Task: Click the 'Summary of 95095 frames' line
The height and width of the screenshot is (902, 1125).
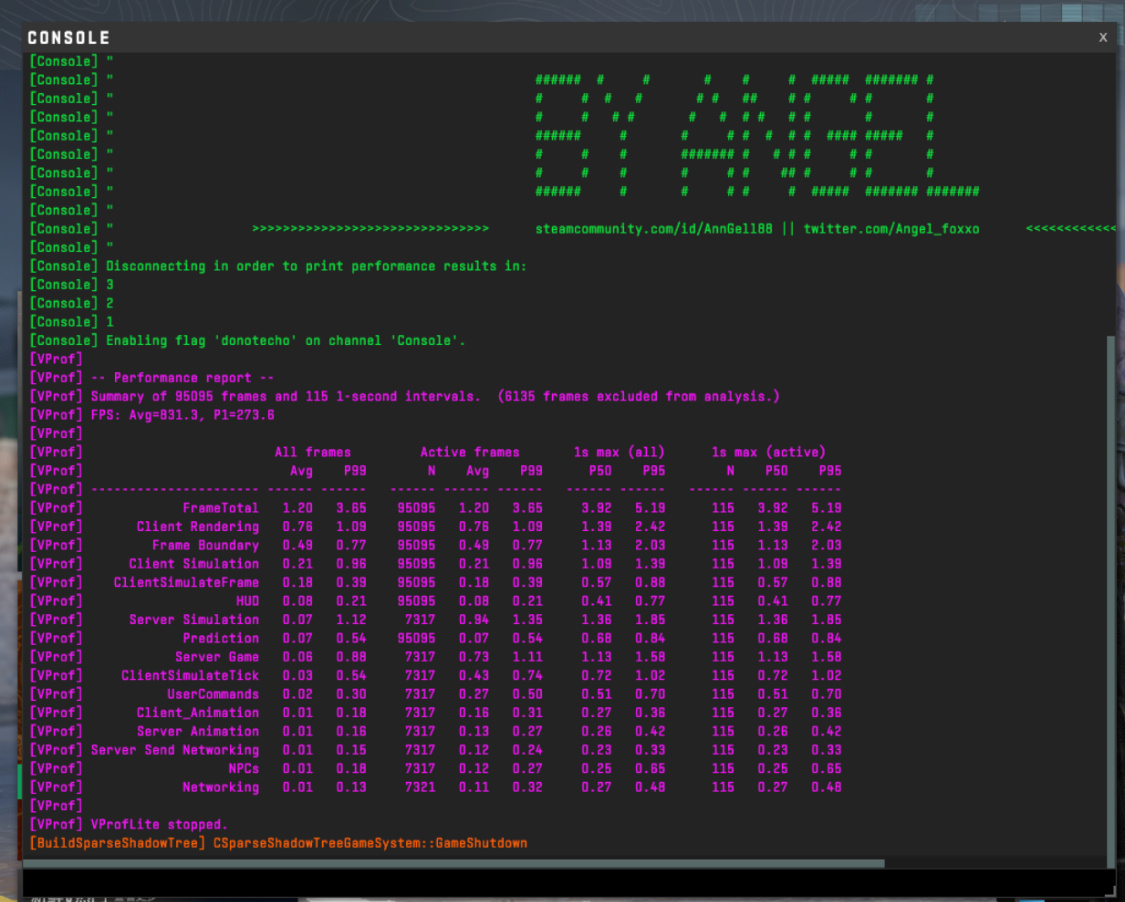Action: coord(404,397)
